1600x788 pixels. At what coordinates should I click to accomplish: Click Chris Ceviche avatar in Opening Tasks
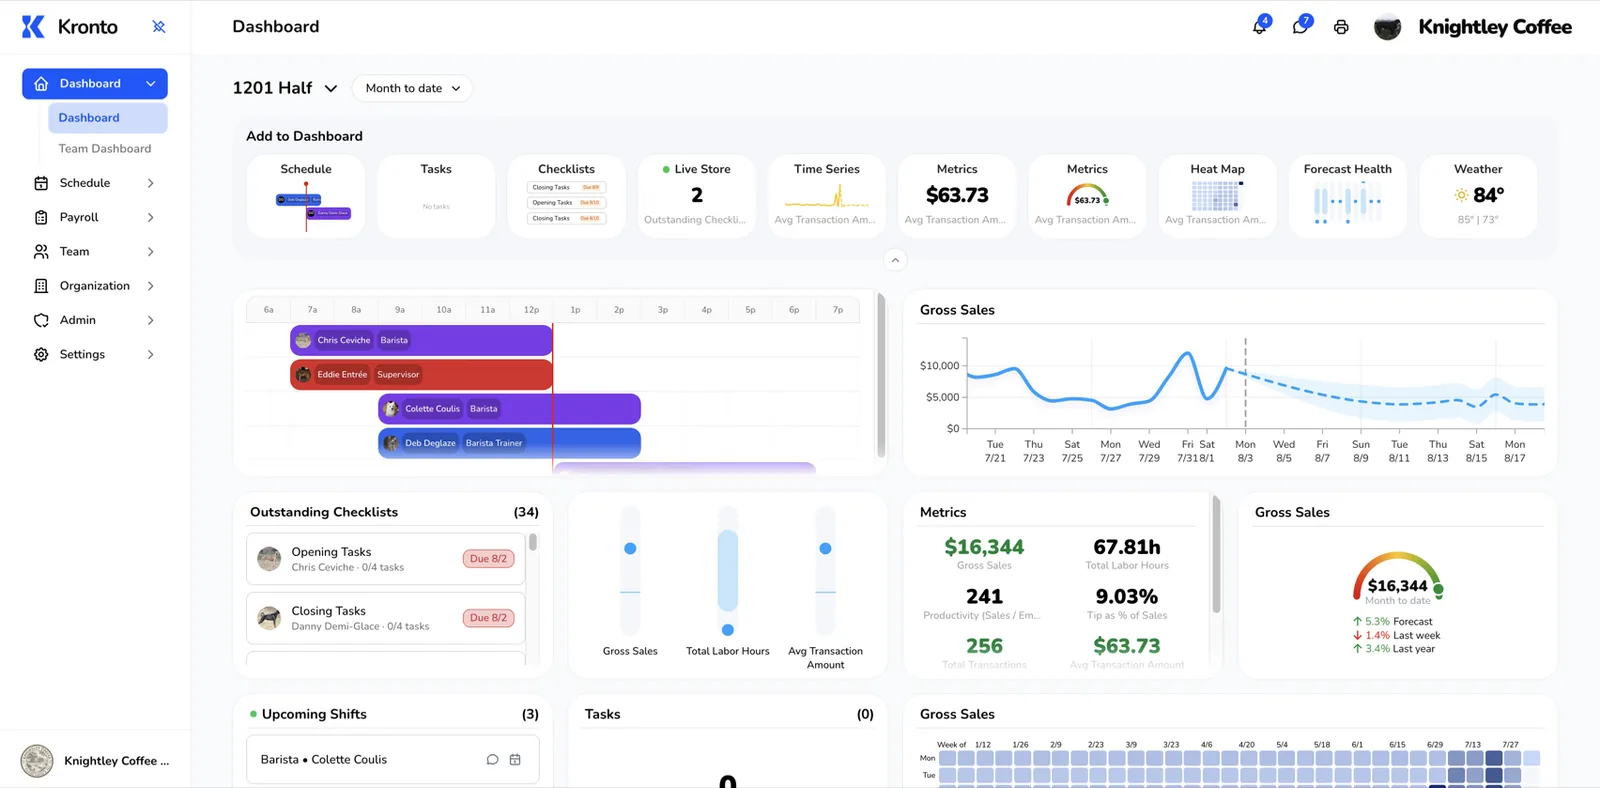(269, 559)
